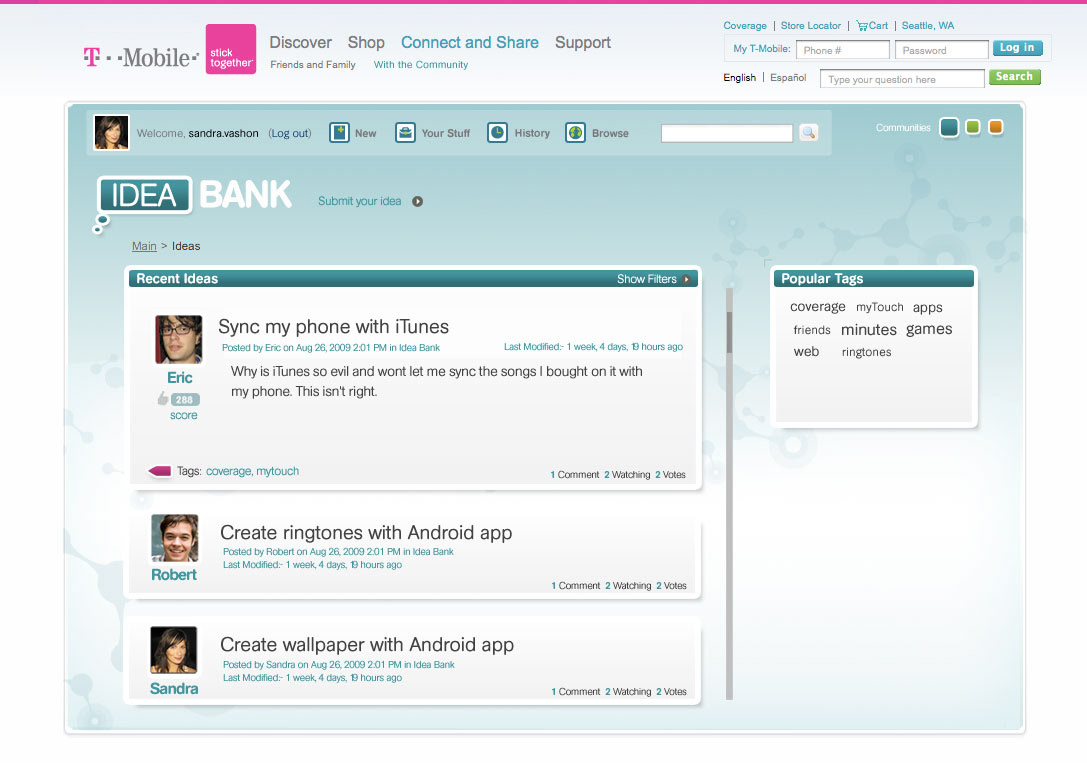Open the Support menu
The width and height of the screenshot is (1087, 763).
tap(583, 42)
